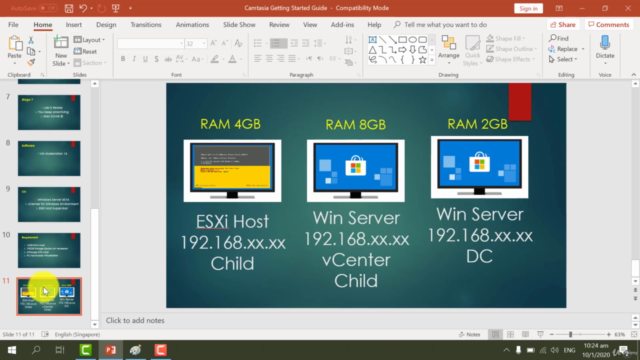Screen dimensions: 640x360
Task: Open Shape Effects dropdown
Action: (x=511, y=59)
